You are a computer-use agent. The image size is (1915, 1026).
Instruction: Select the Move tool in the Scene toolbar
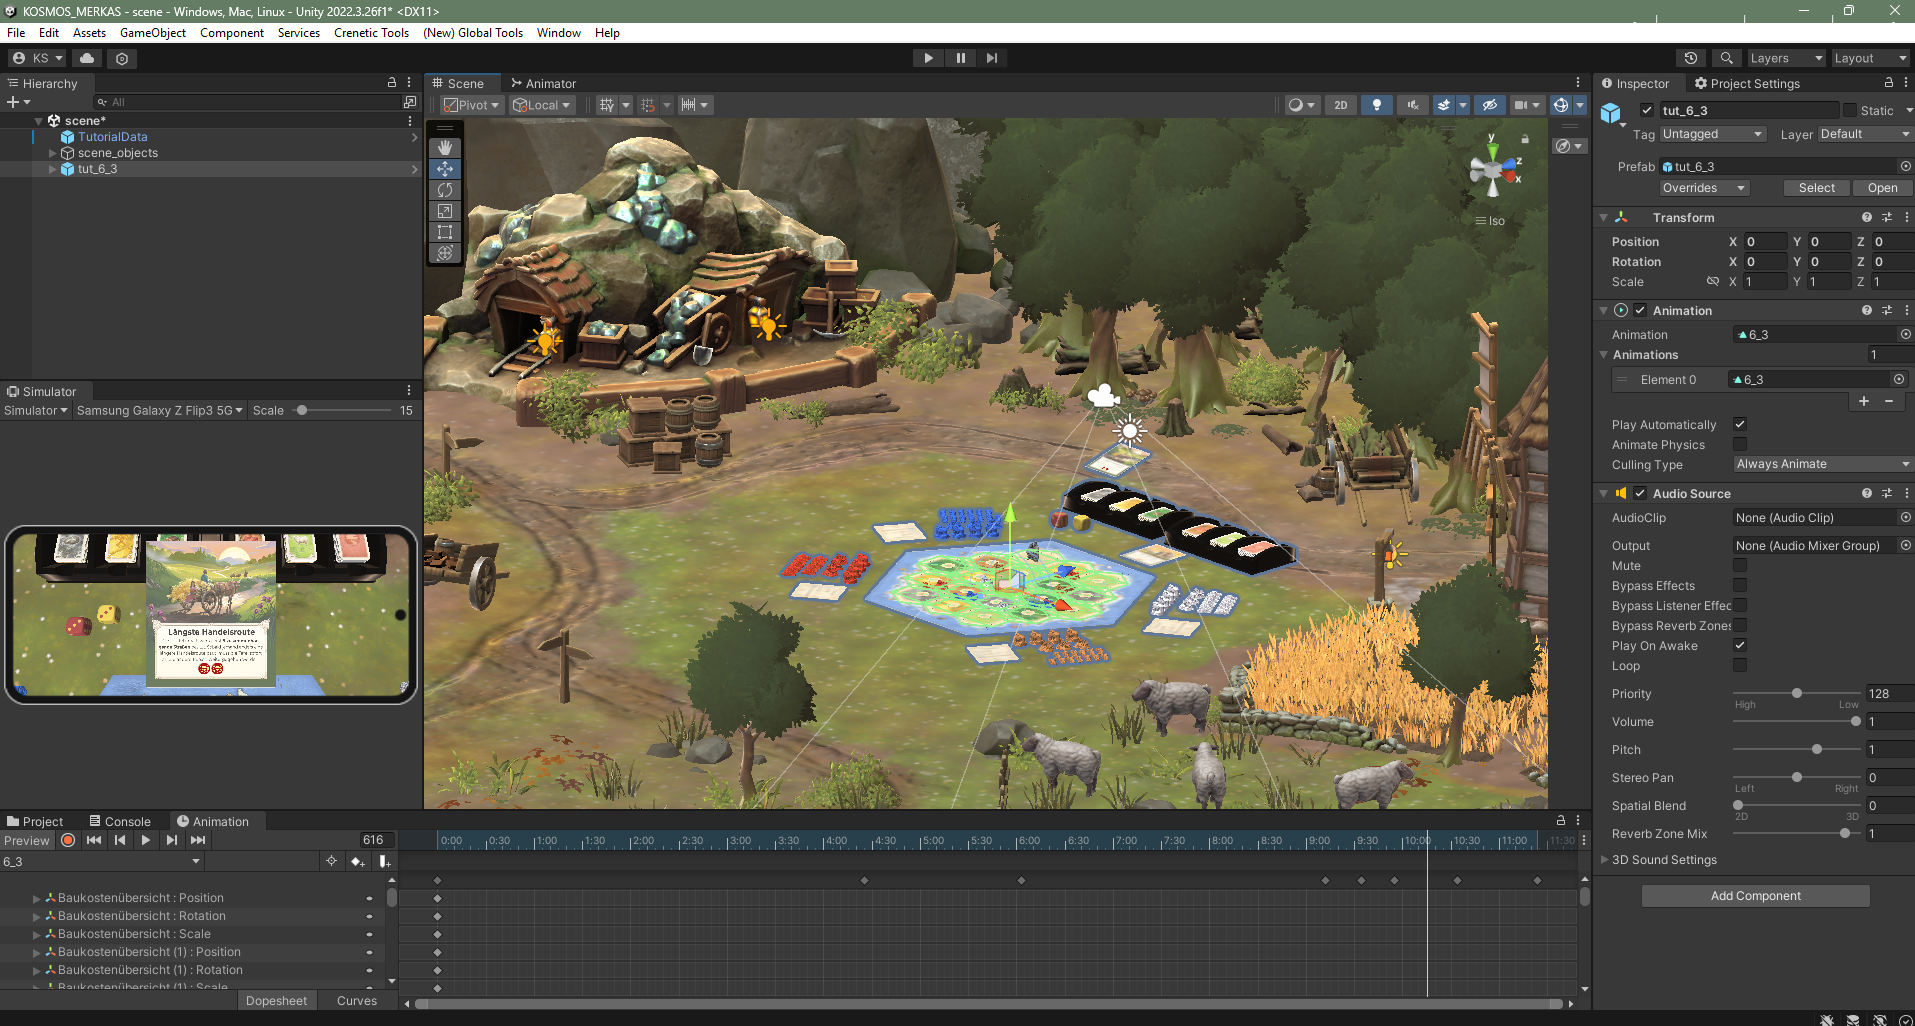pos(445,169)
